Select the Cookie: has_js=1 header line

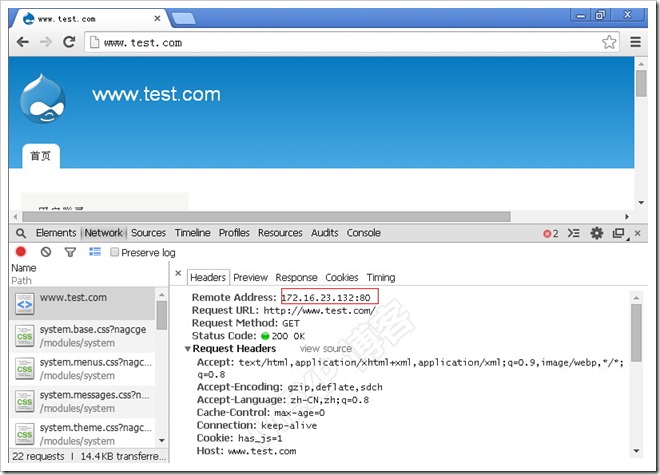click(240, 438)
